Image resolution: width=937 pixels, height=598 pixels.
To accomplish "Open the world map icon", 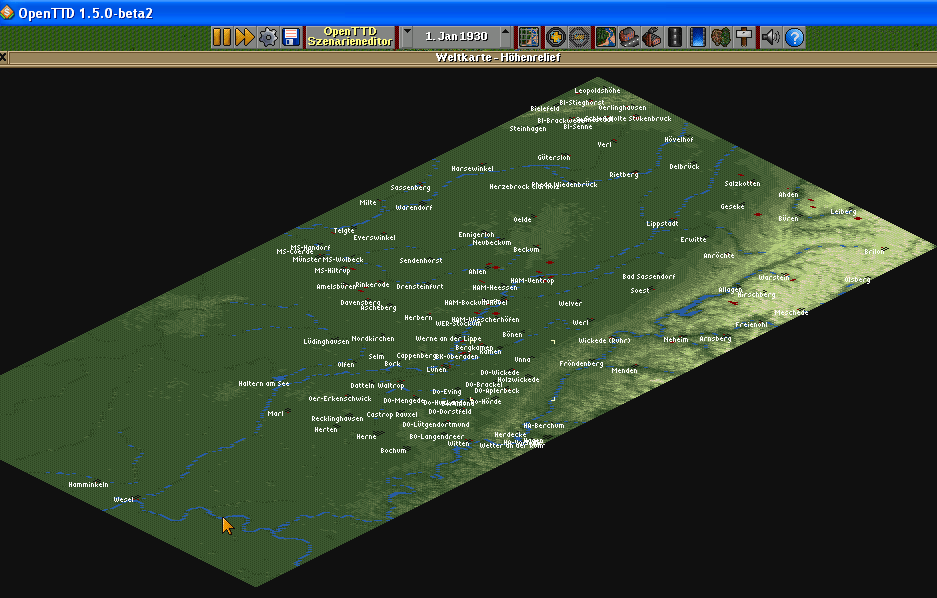I will [x=529, y=37].
